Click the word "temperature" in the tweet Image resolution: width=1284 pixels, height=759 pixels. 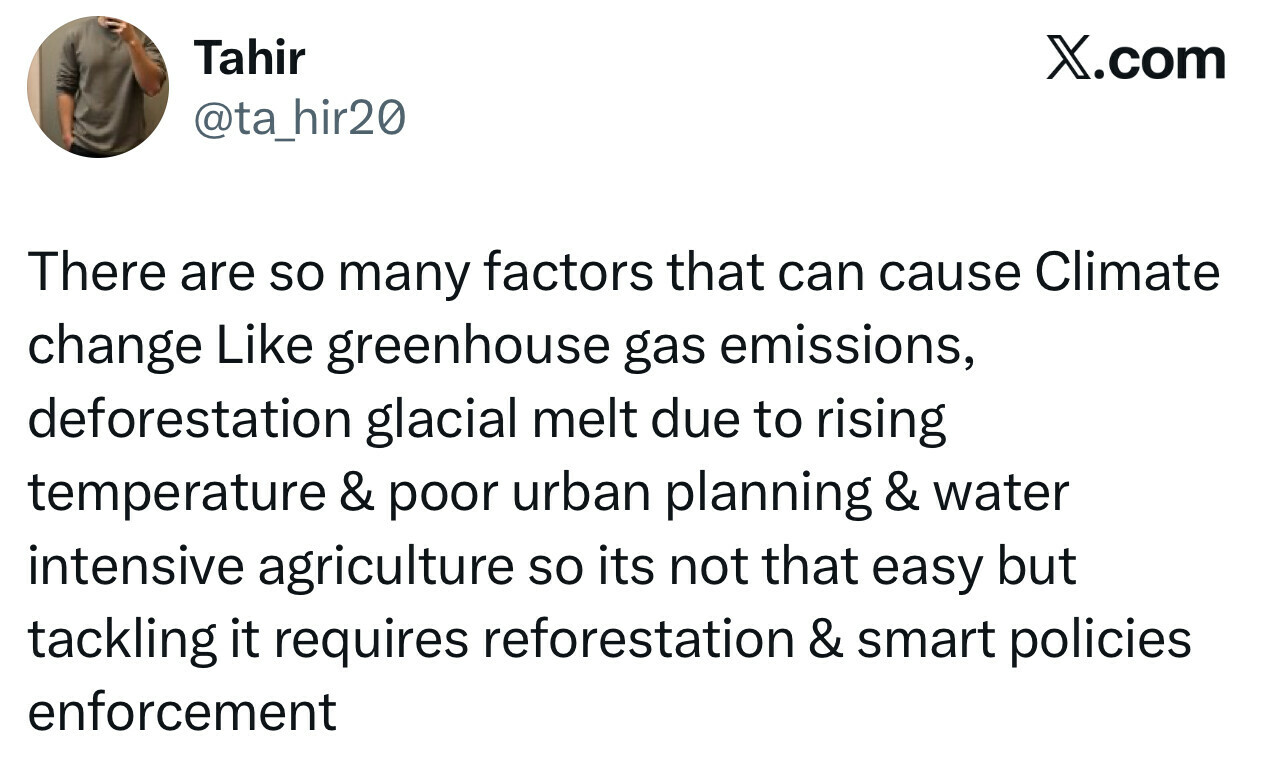point(177,492)
